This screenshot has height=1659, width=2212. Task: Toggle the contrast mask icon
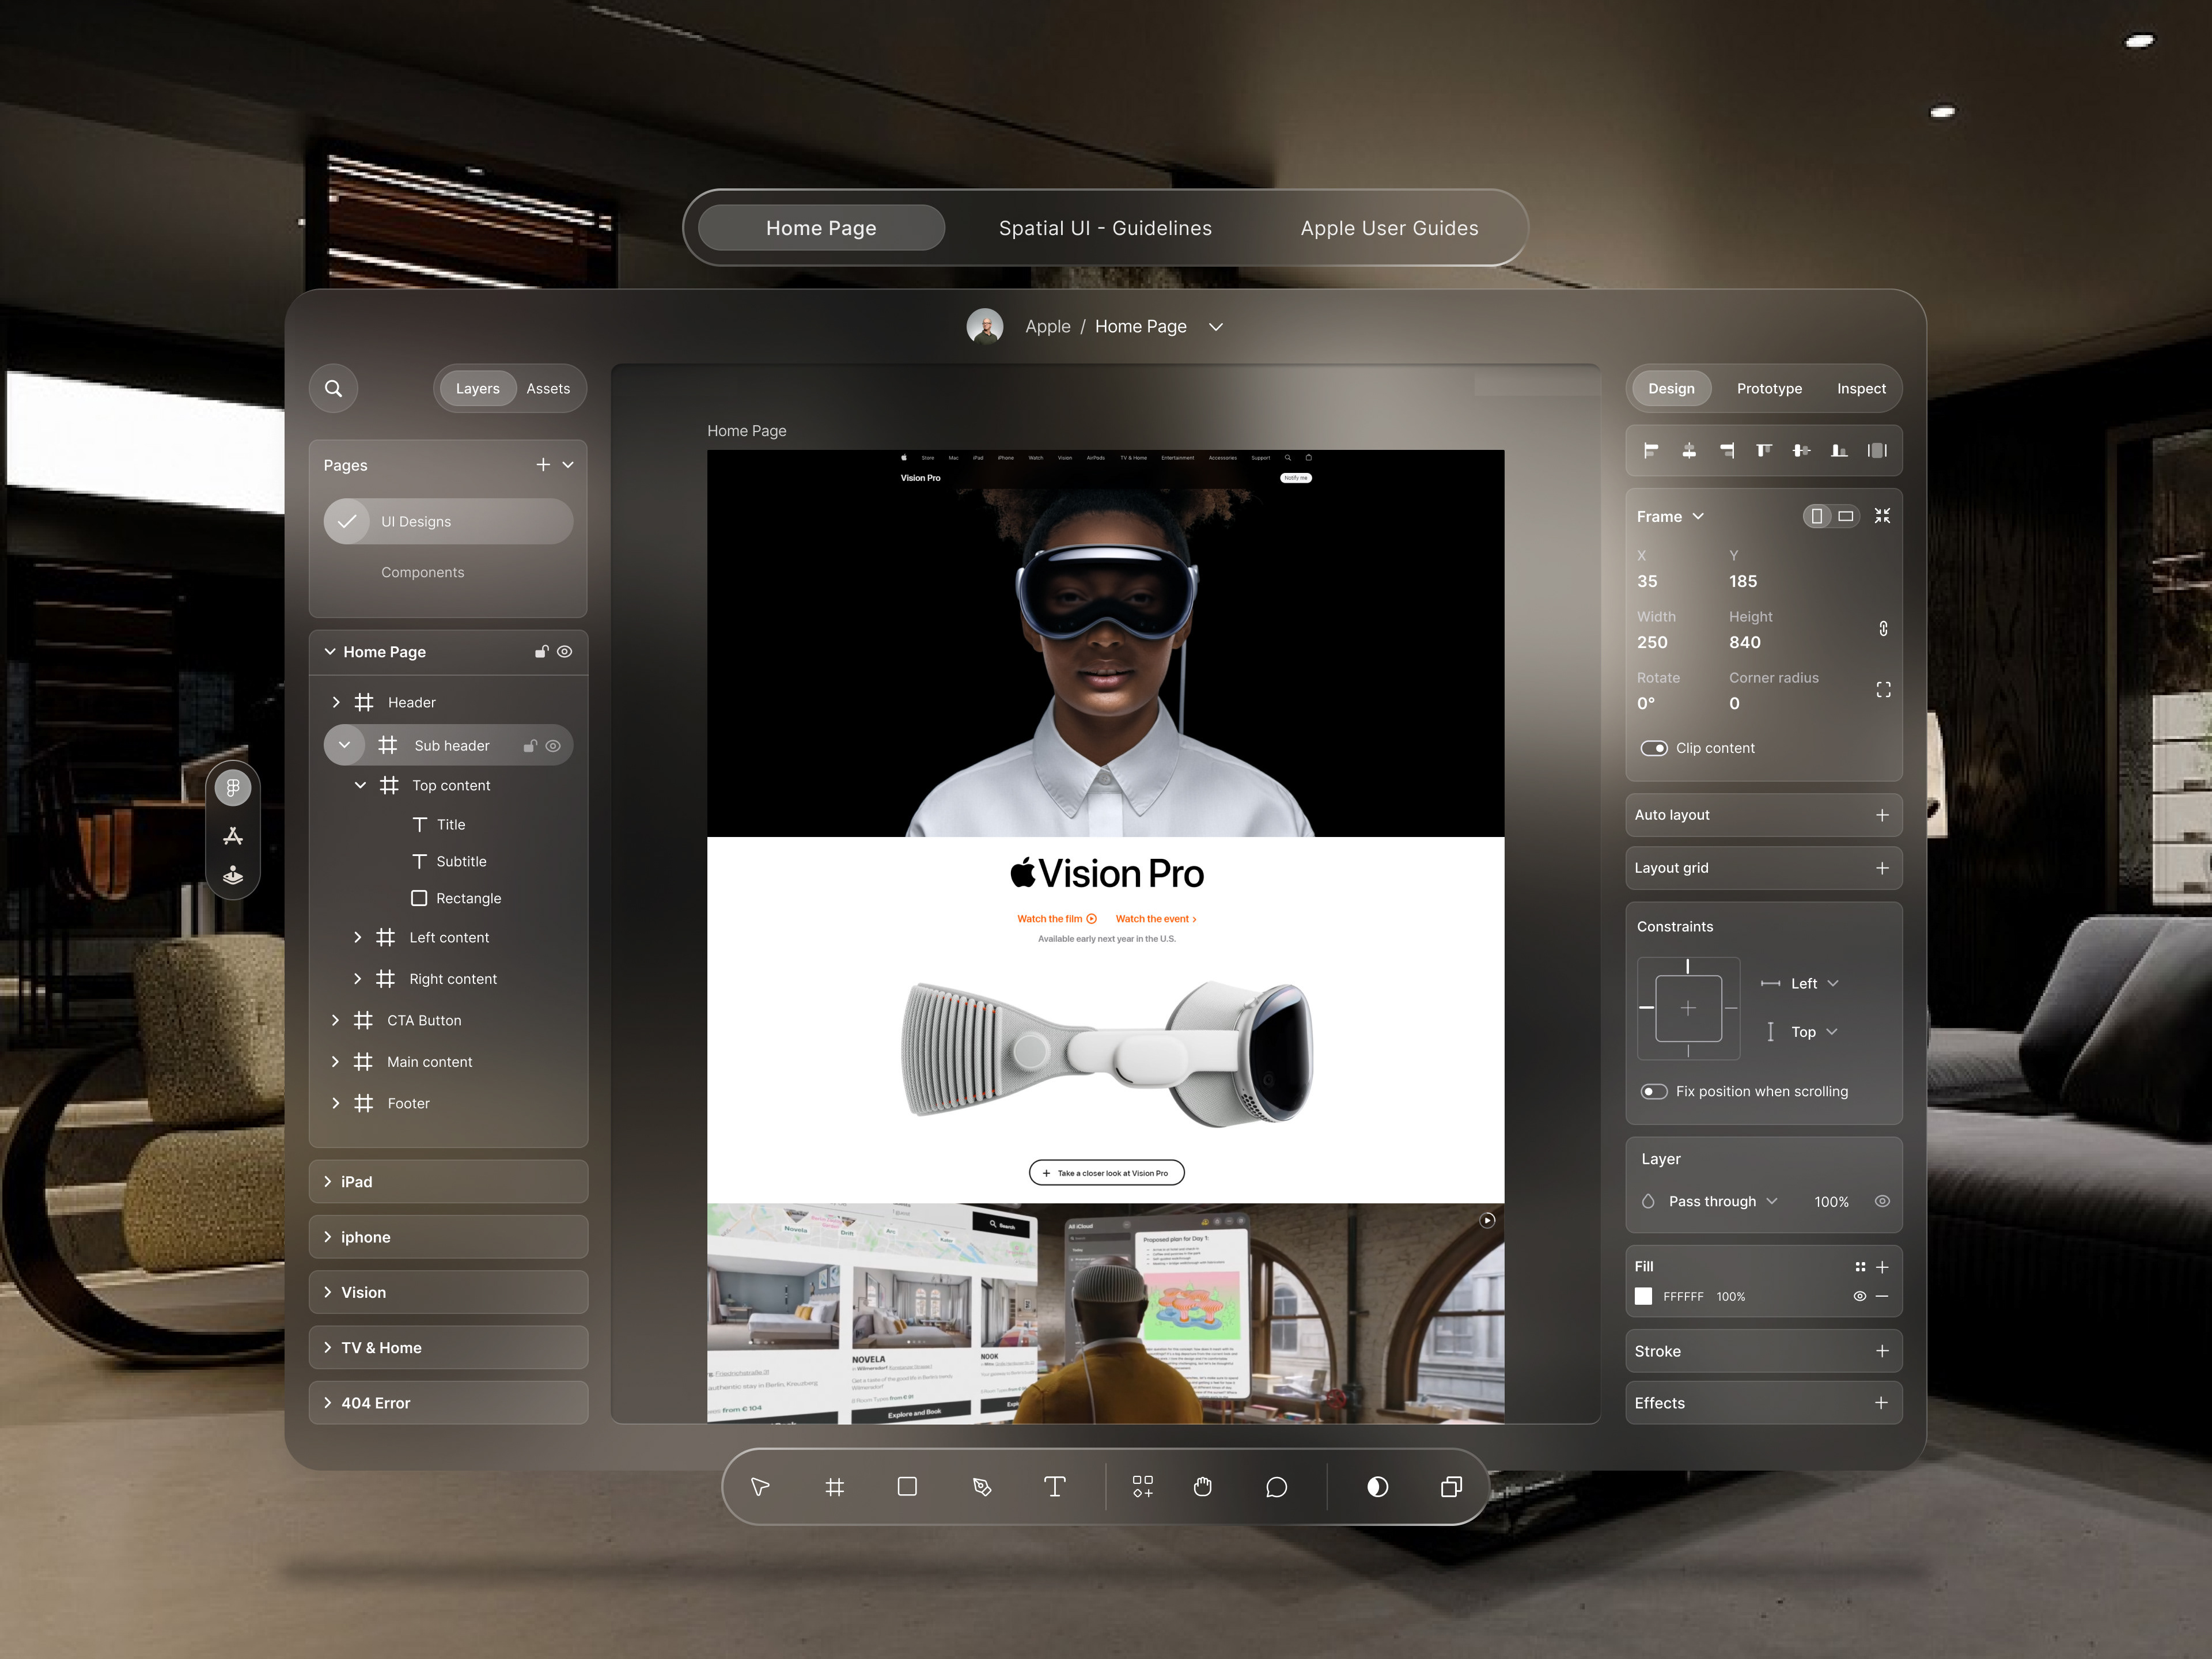[x=1377, y=1487]
